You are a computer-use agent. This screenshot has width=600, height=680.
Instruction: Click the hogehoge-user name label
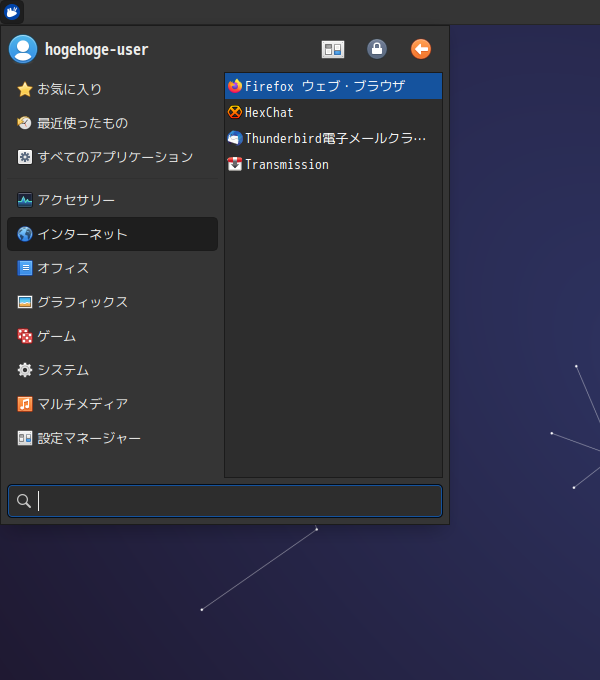(97, 49)
